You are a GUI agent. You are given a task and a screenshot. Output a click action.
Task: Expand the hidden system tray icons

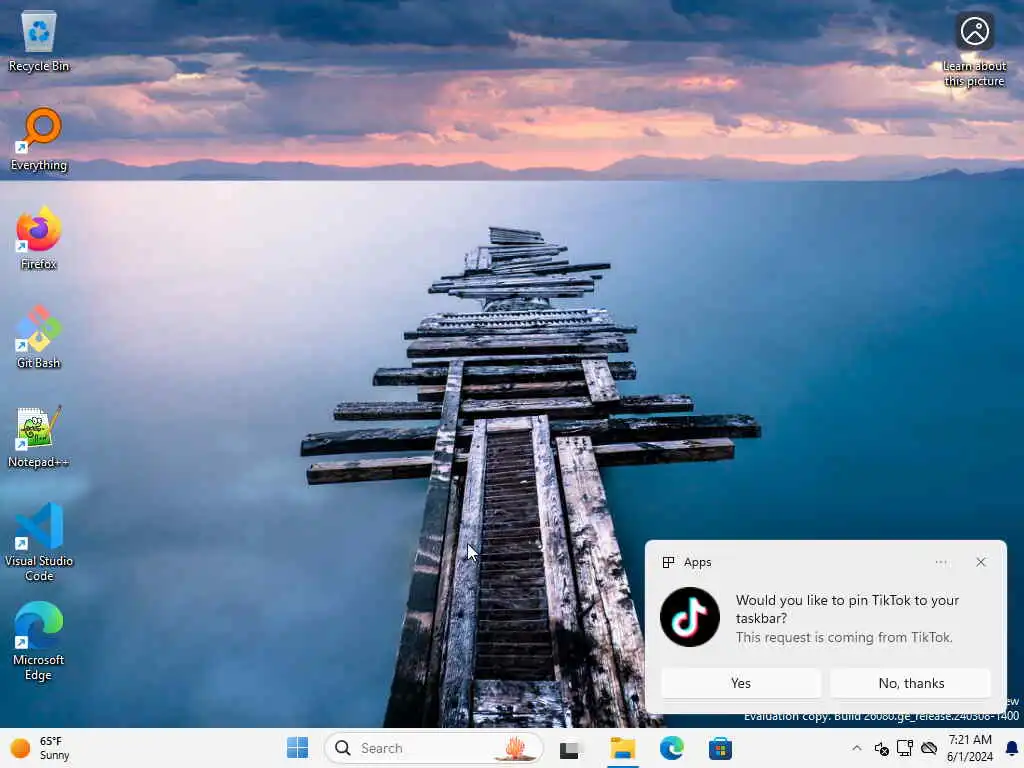coord(857,748)
